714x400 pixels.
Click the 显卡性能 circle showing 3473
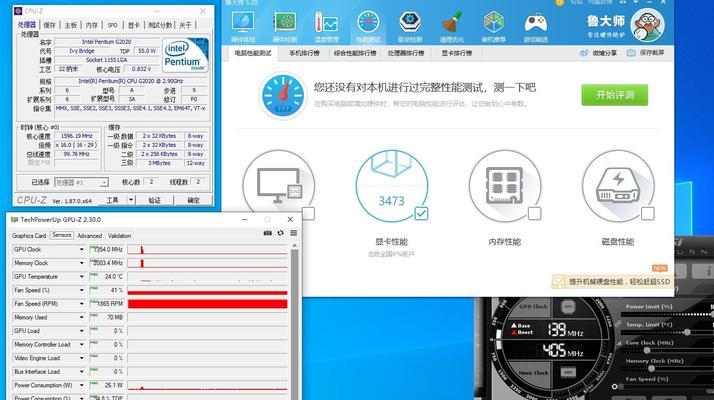392,186
